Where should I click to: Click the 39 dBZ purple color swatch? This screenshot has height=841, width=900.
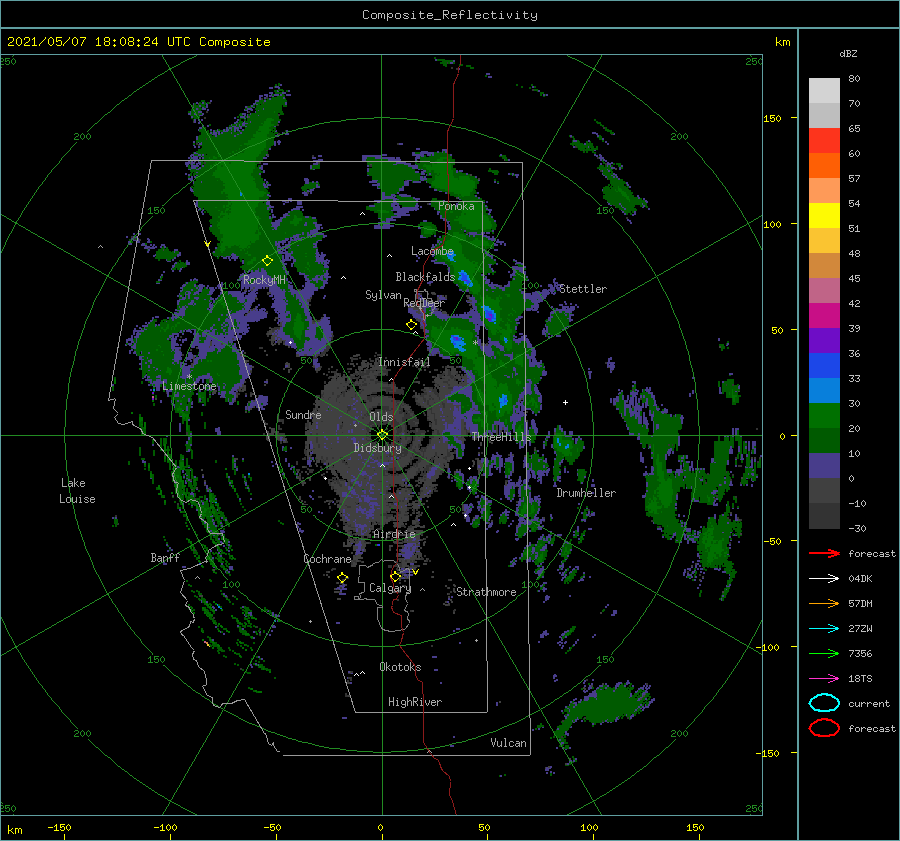[x=824, y=340]
